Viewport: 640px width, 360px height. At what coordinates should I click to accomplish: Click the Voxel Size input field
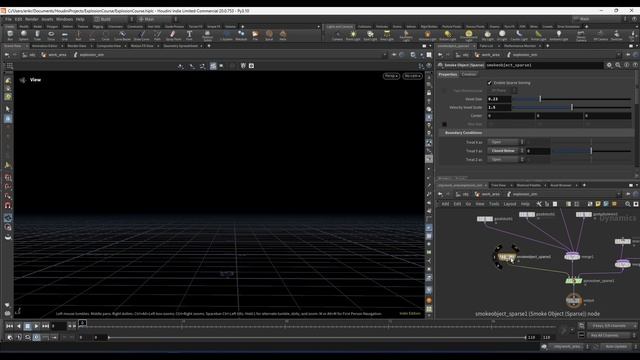pos(499,99)
